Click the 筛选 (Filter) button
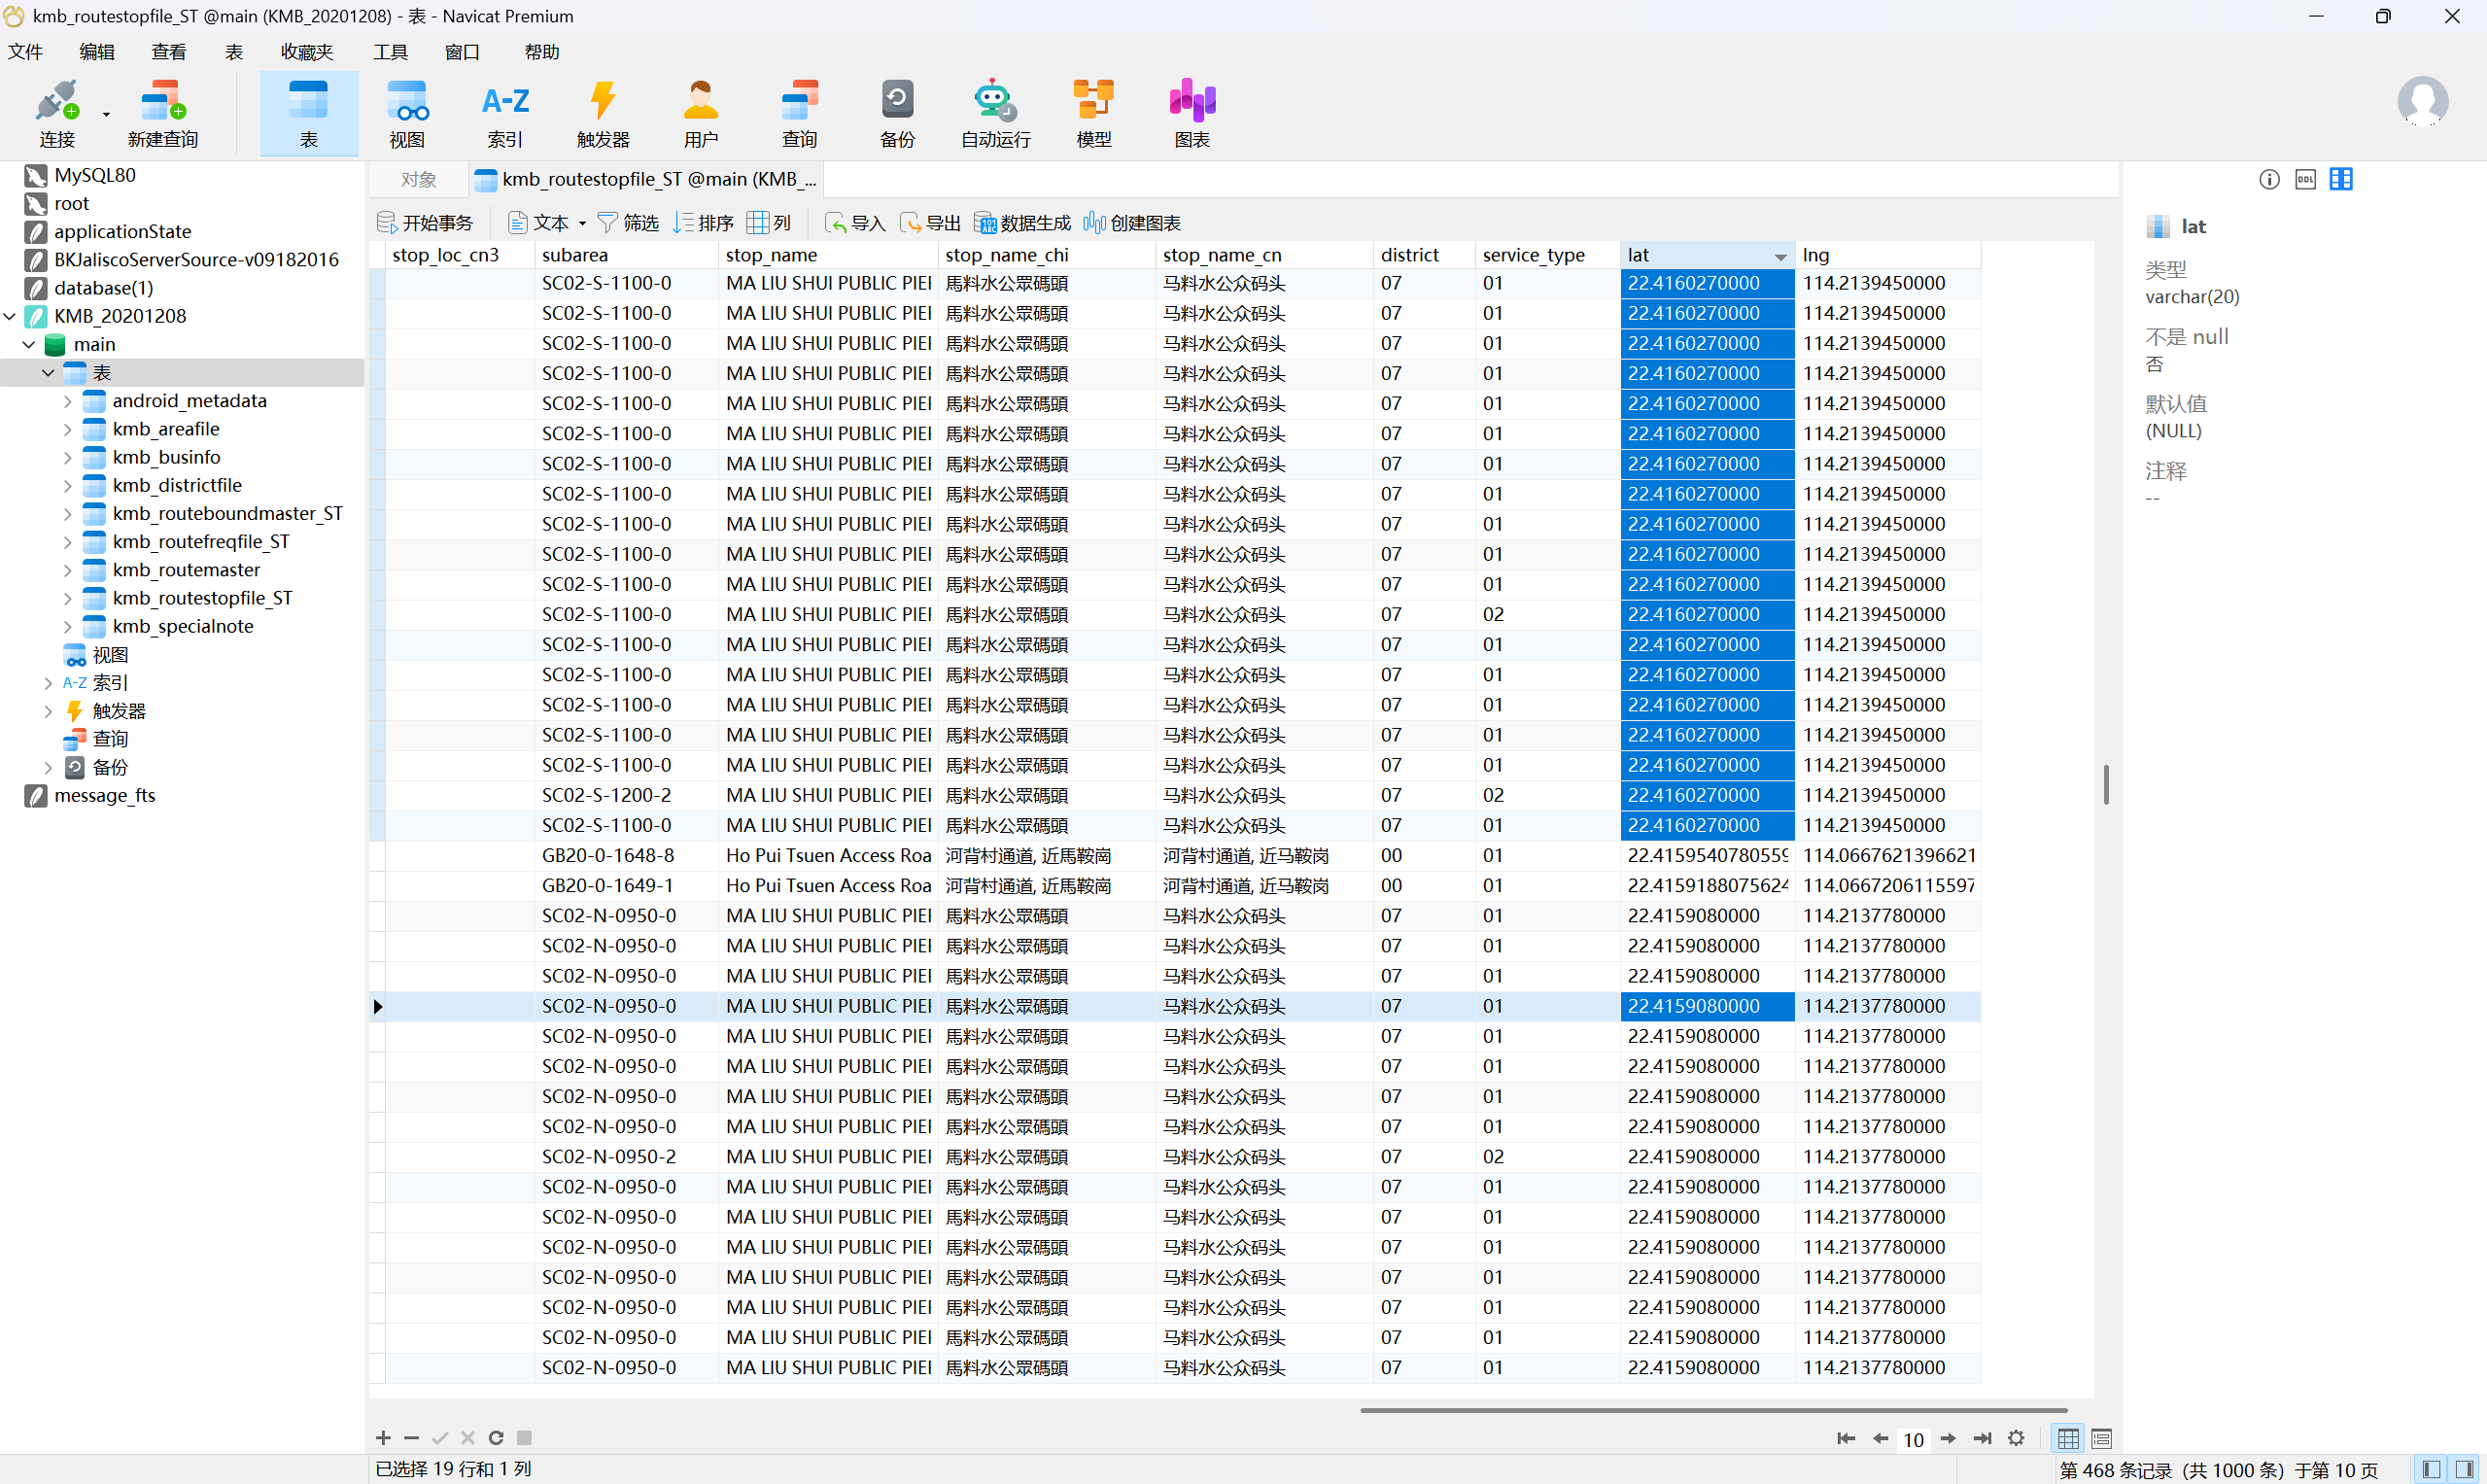The height and width of the screenshot is (1484, 2487). click(x=628, y=222)
